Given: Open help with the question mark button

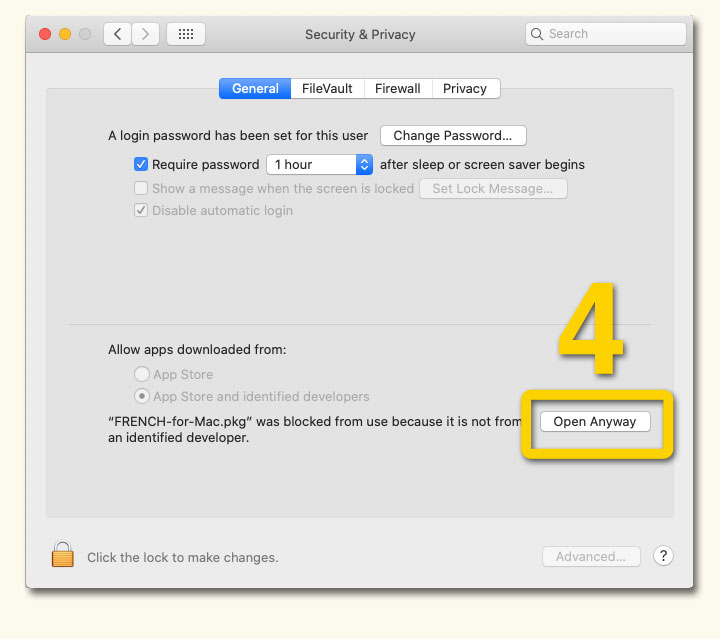Looking at the screenshot, I should (x=663, y=556).
